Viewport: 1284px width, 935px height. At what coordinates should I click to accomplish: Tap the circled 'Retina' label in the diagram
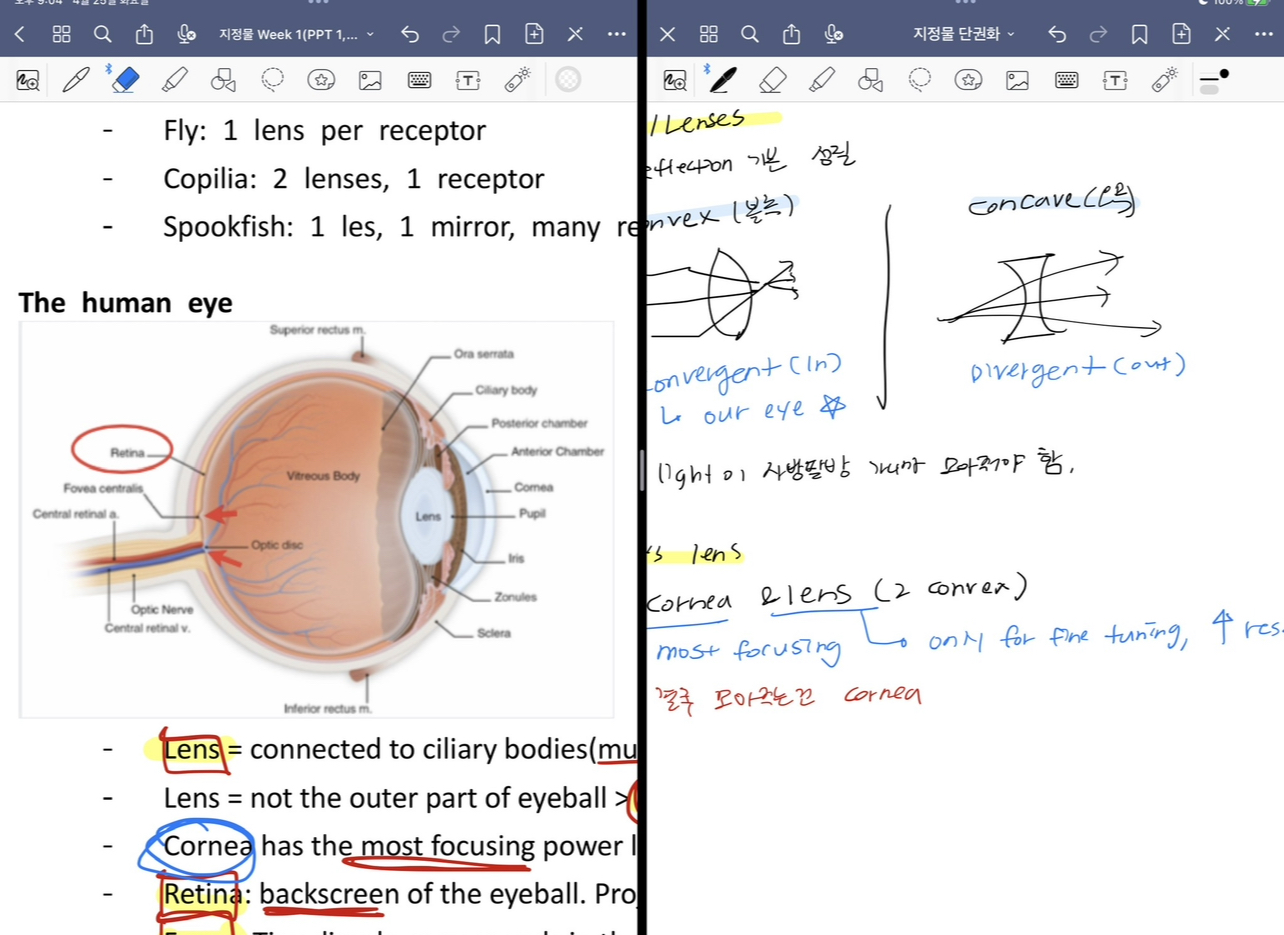(122, 451)
